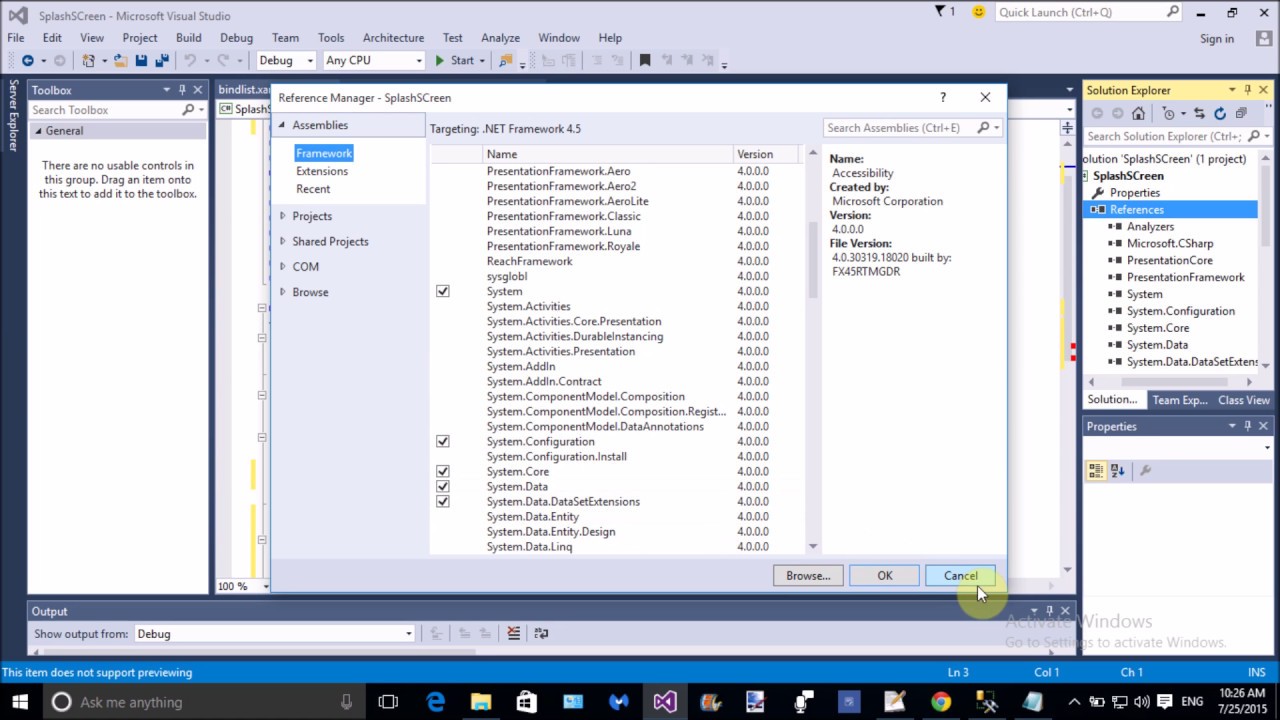Image resolution: width=1280 pixels, height=720 pixels.
Task: Sort properties alphabetically in Properties panel
Action: point(1118,470)
